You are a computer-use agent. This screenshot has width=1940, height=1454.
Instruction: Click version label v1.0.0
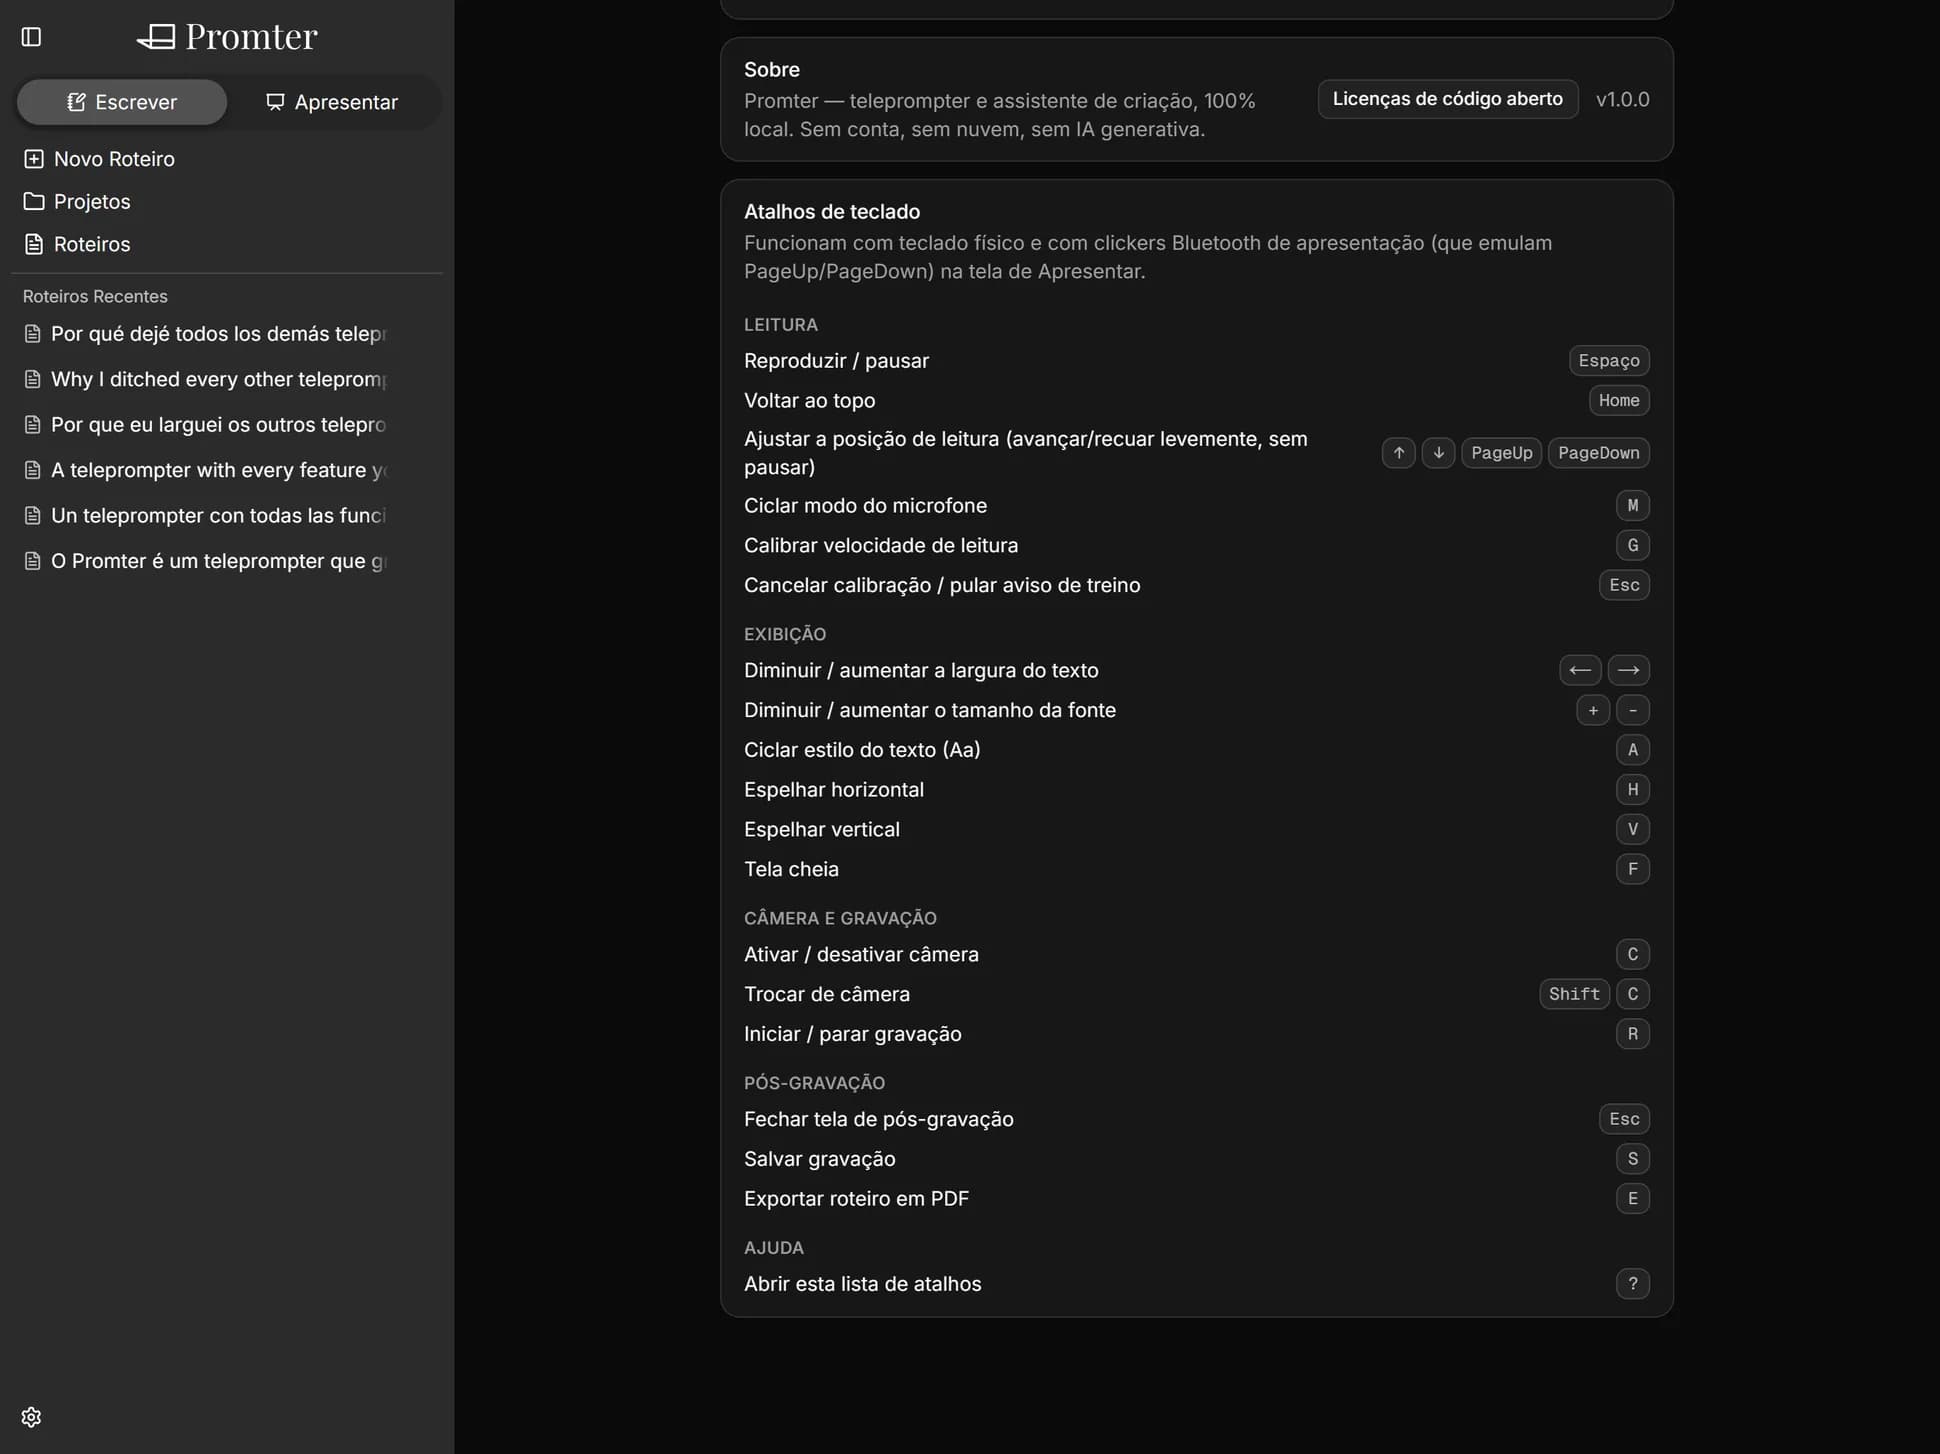click(1622, 99)
